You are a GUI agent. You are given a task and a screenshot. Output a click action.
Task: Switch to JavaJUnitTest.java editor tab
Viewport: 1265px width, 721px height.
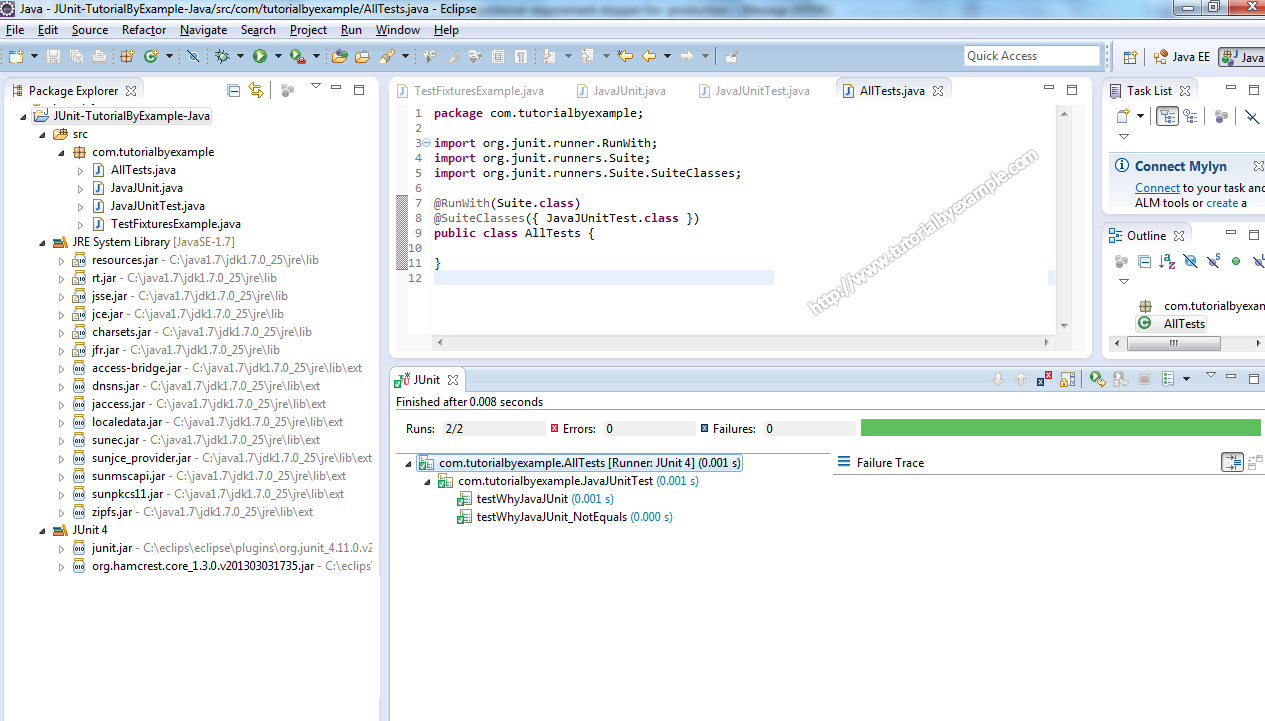755,91
